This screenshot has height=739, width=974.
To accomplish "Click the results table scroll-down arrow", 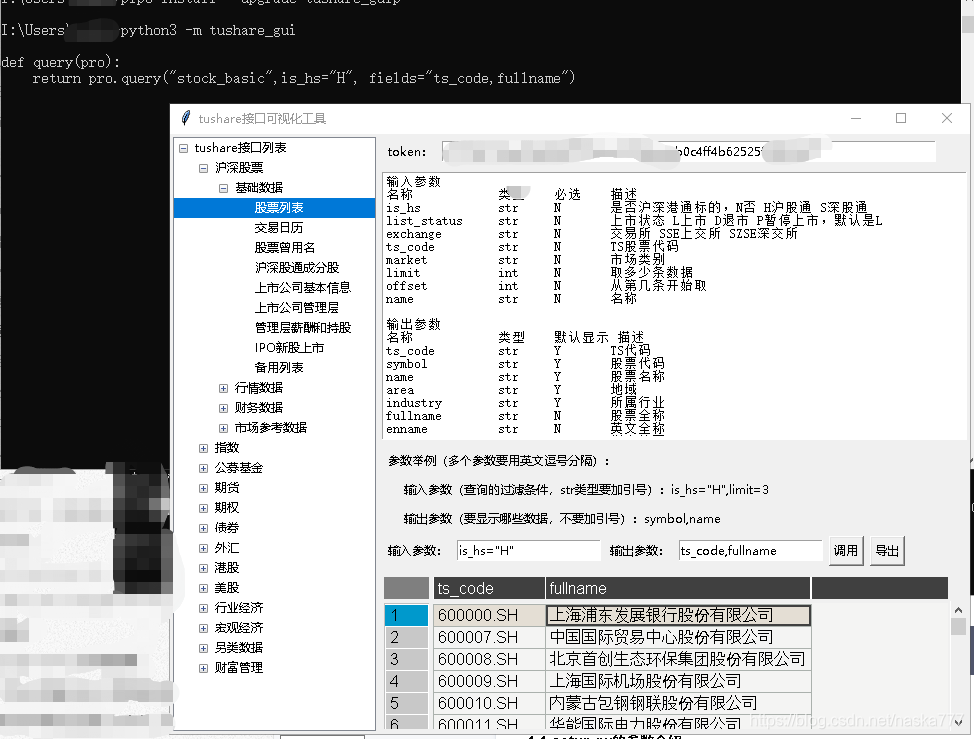I will pyautogui.click(x=958, y=722).
